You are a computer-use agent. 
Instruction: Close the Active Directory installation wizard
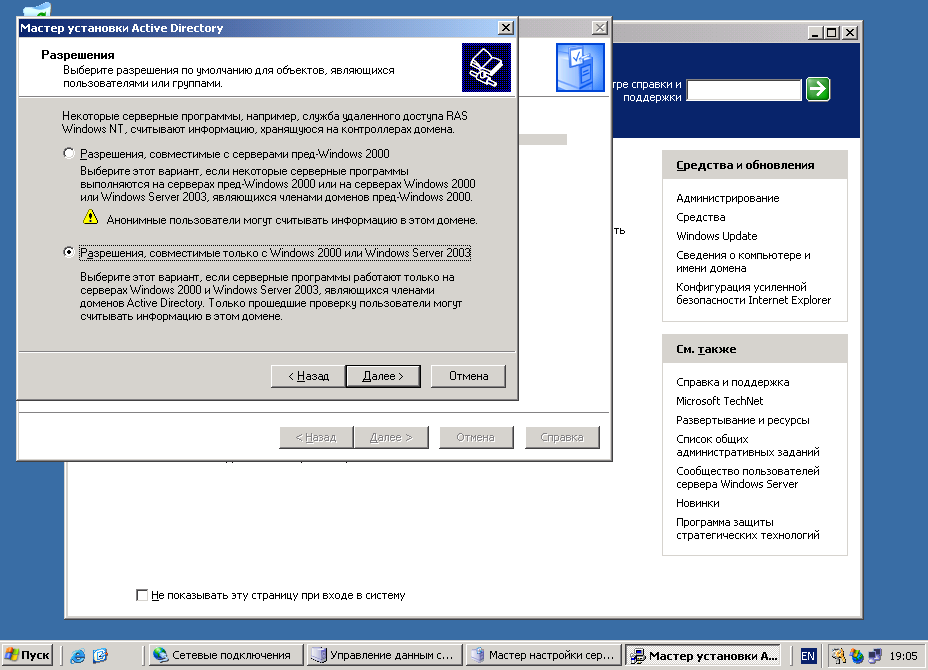(x=505, y=28)
